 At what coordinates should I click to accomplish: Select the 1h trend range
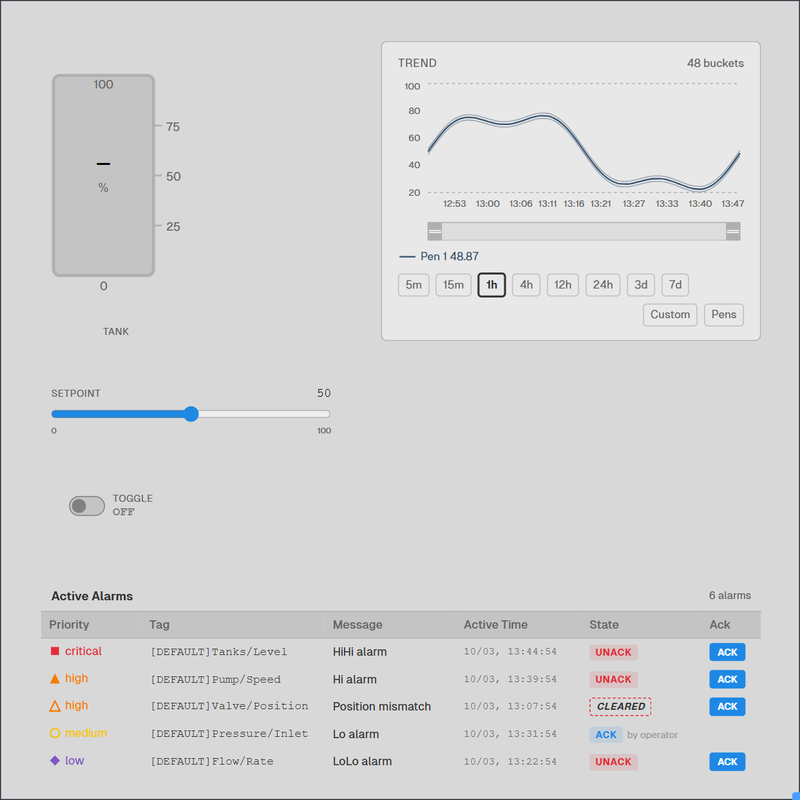point(492,285)
